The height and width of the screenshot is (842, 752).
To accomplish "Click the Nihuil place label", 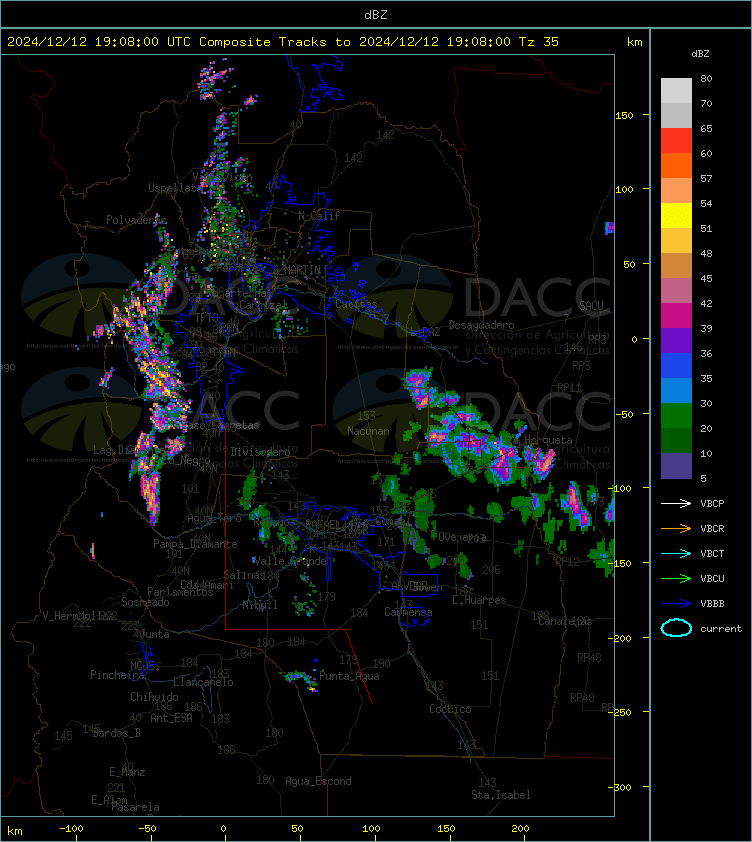I will [260, 605].
